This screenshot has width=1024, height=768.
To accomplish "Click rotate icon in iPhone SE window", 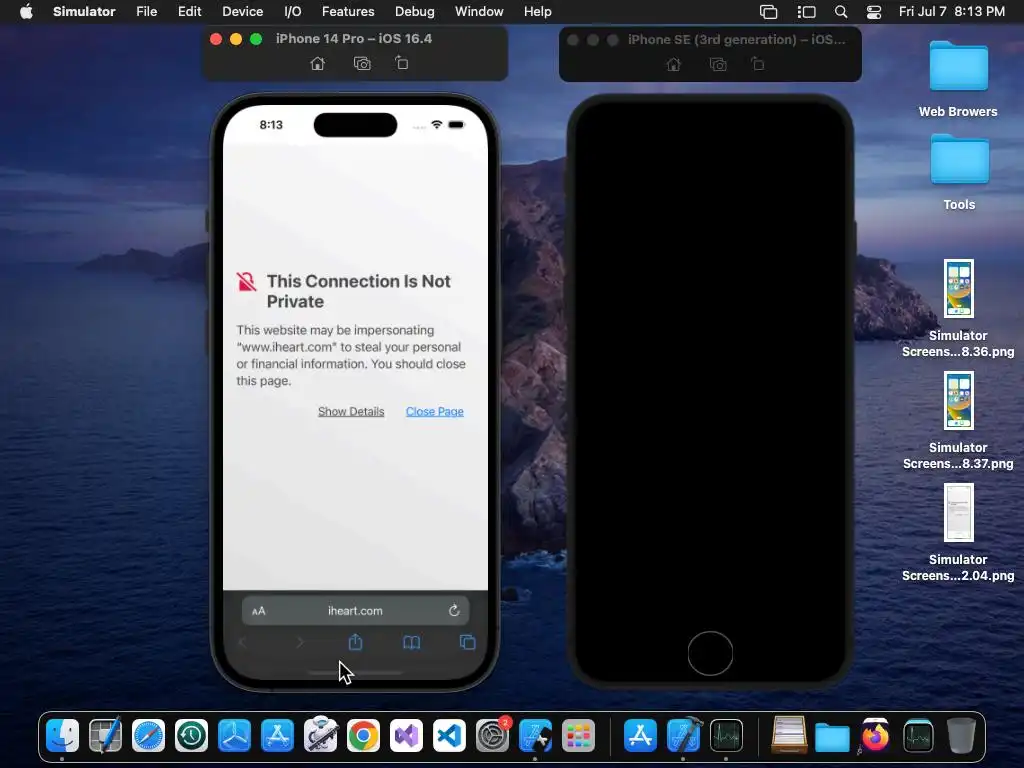I will (x=758, y=64).
